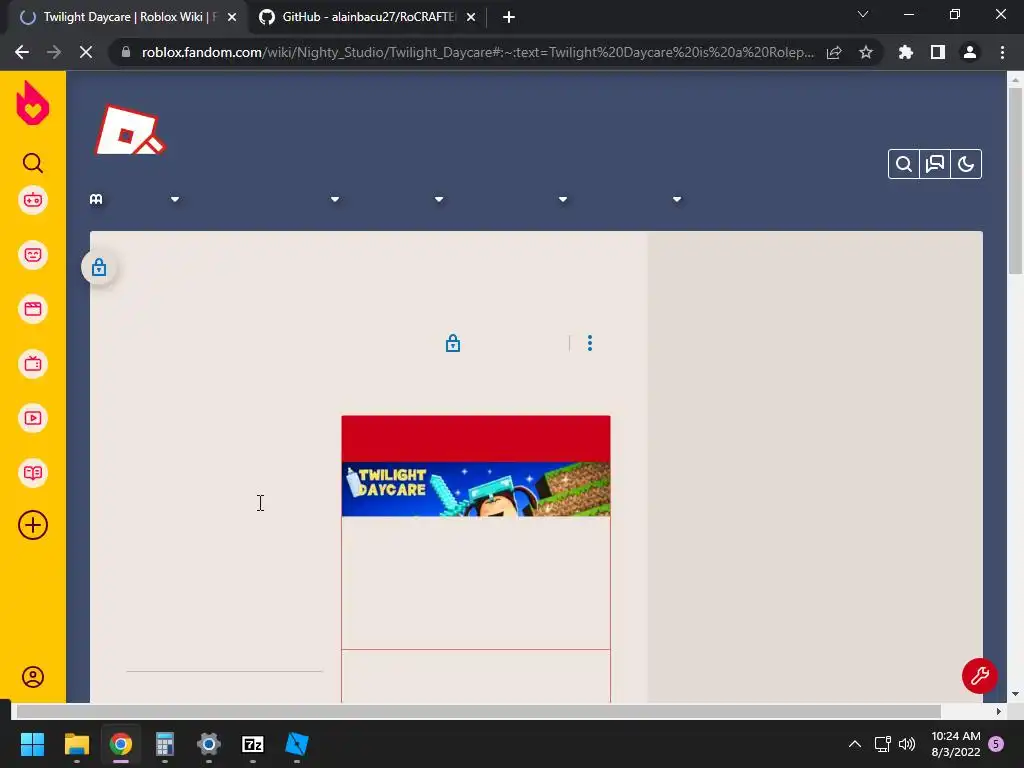
Task: Click the Fandom flame heart logo
Action: pos(33,103)
